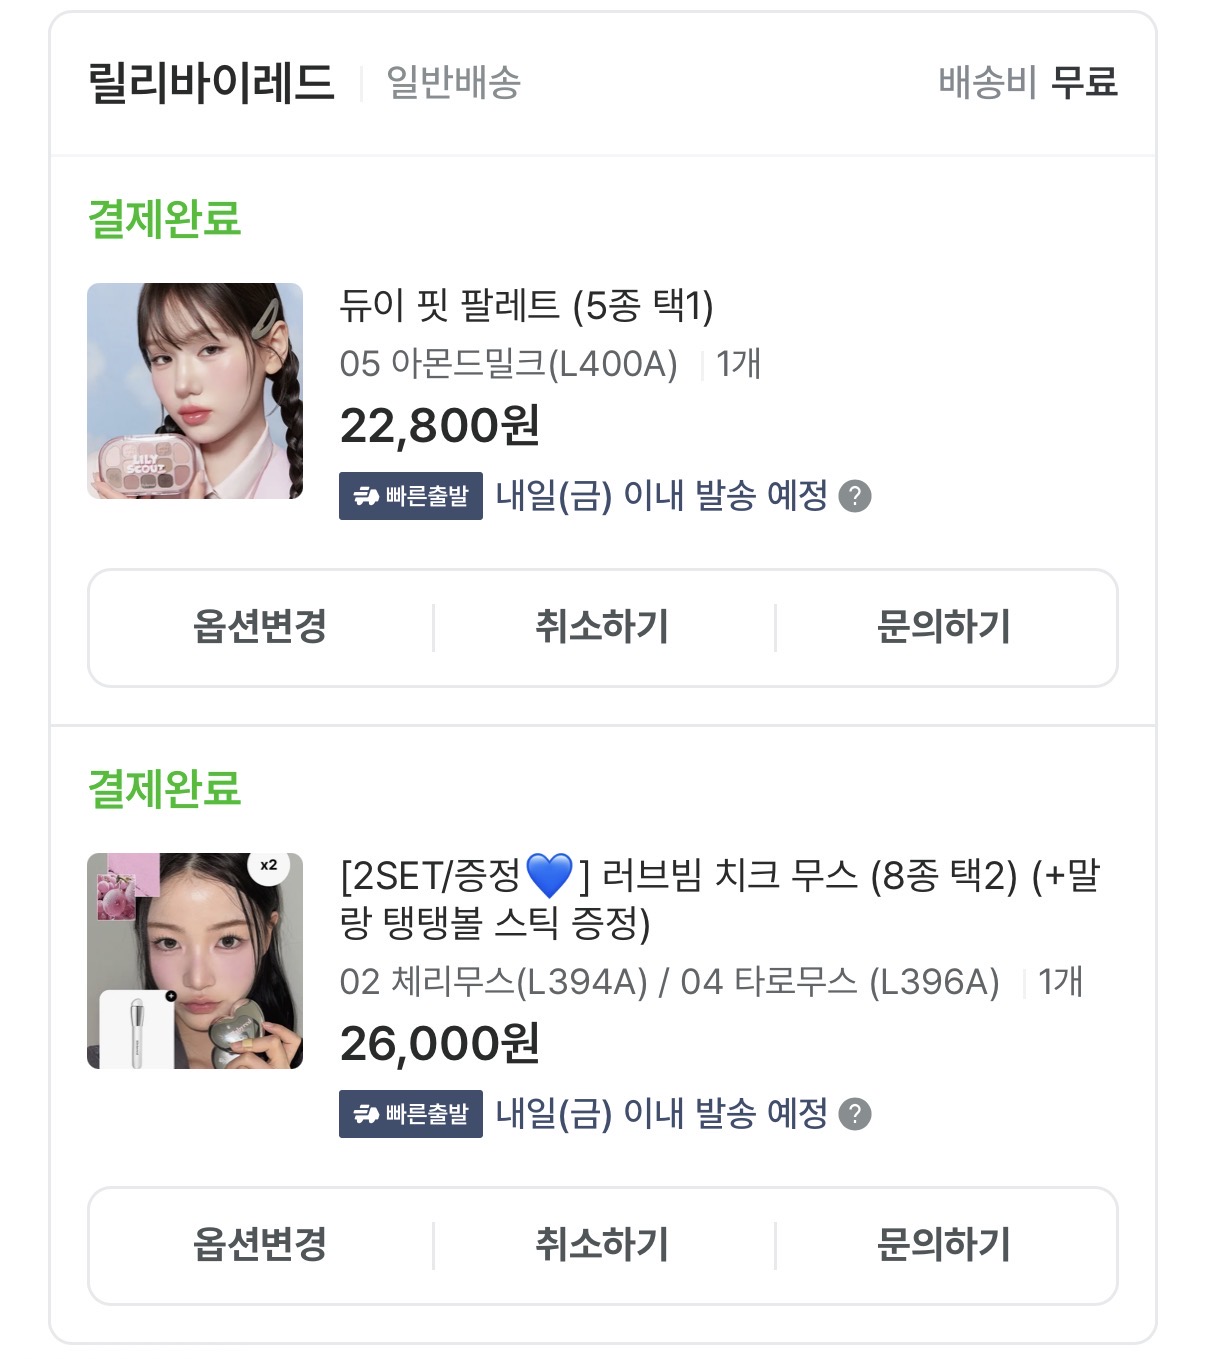
Task: Select 문의하기 for the palette order
Action: click(x=944, y=627)
